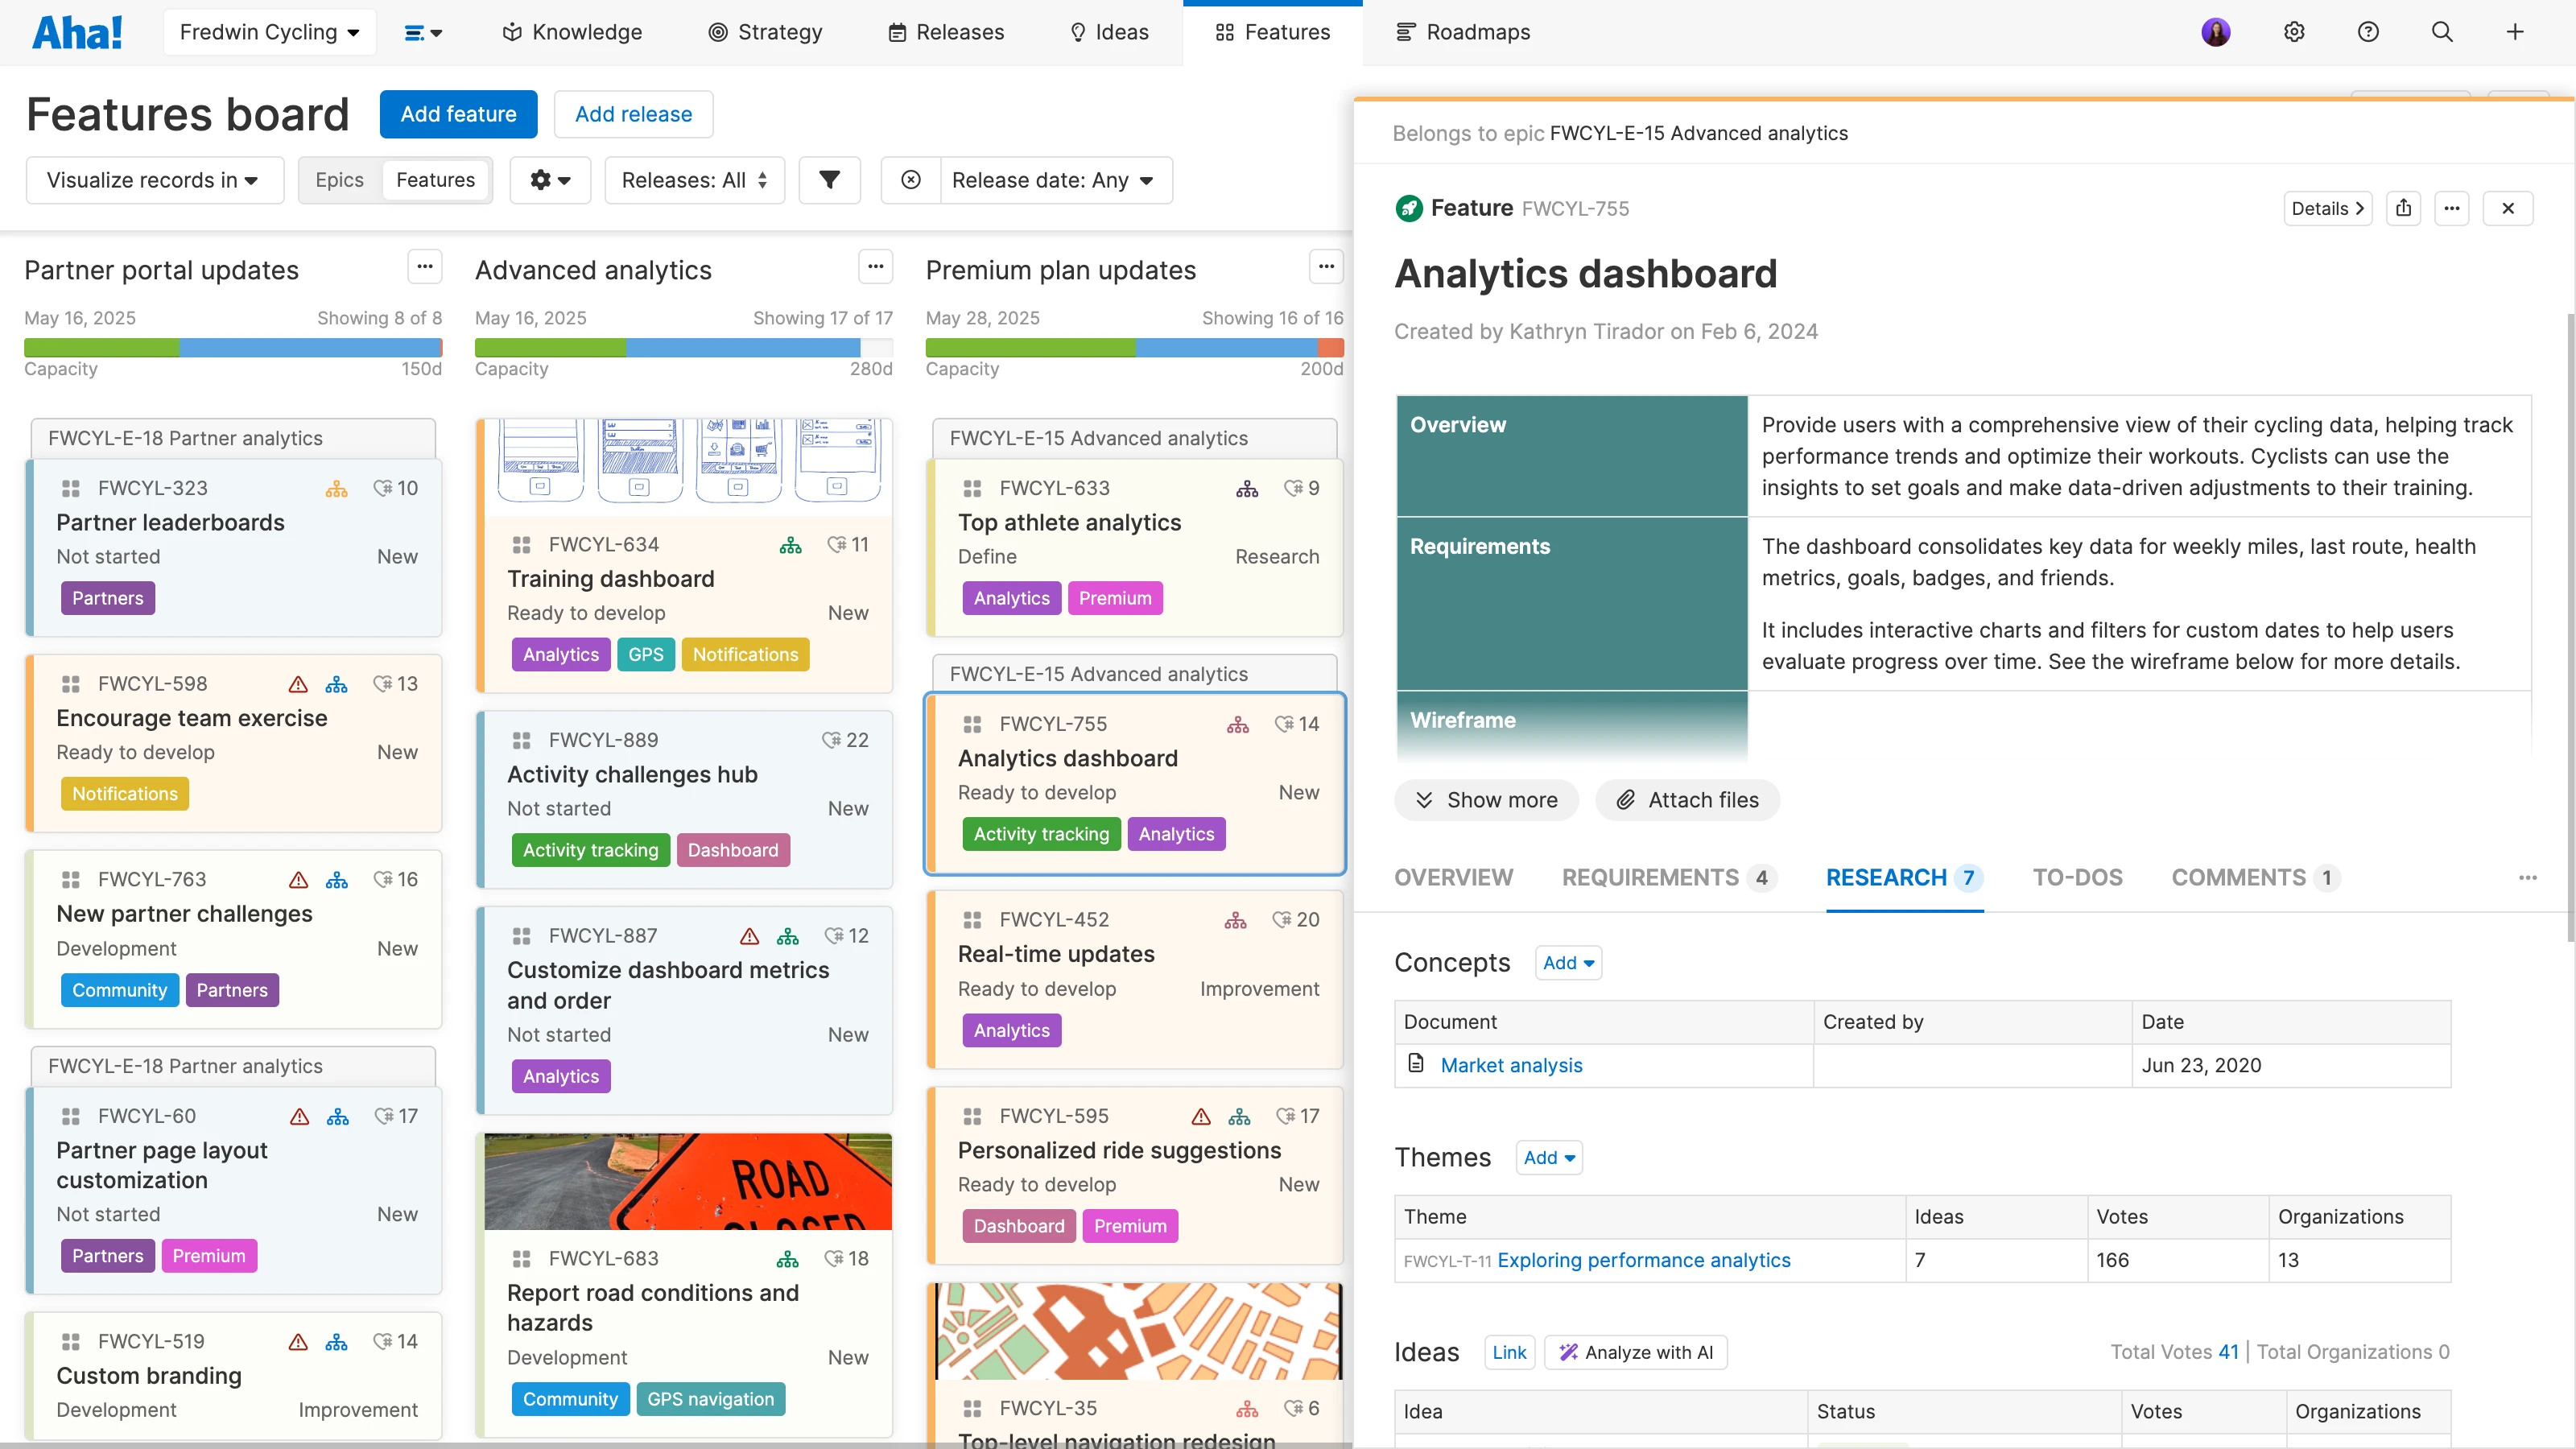Click the plus icon in top bar

pyautogui.click(x=2514, y=32)
